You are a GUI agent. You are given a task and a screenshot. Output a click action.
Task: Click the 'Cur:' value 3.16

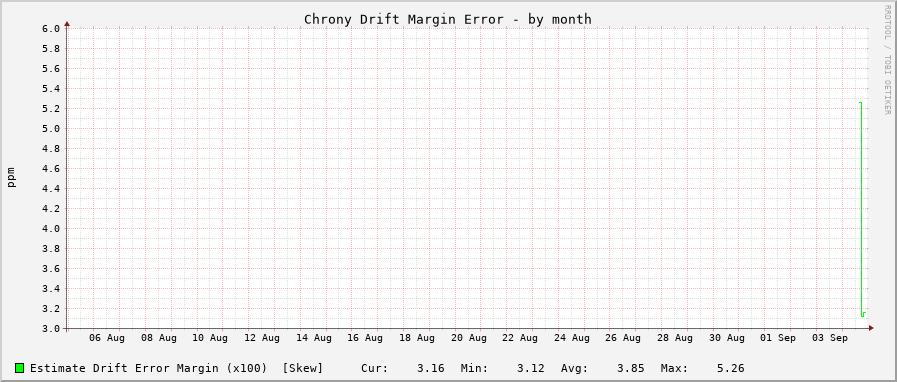click(x=430, y=368)
